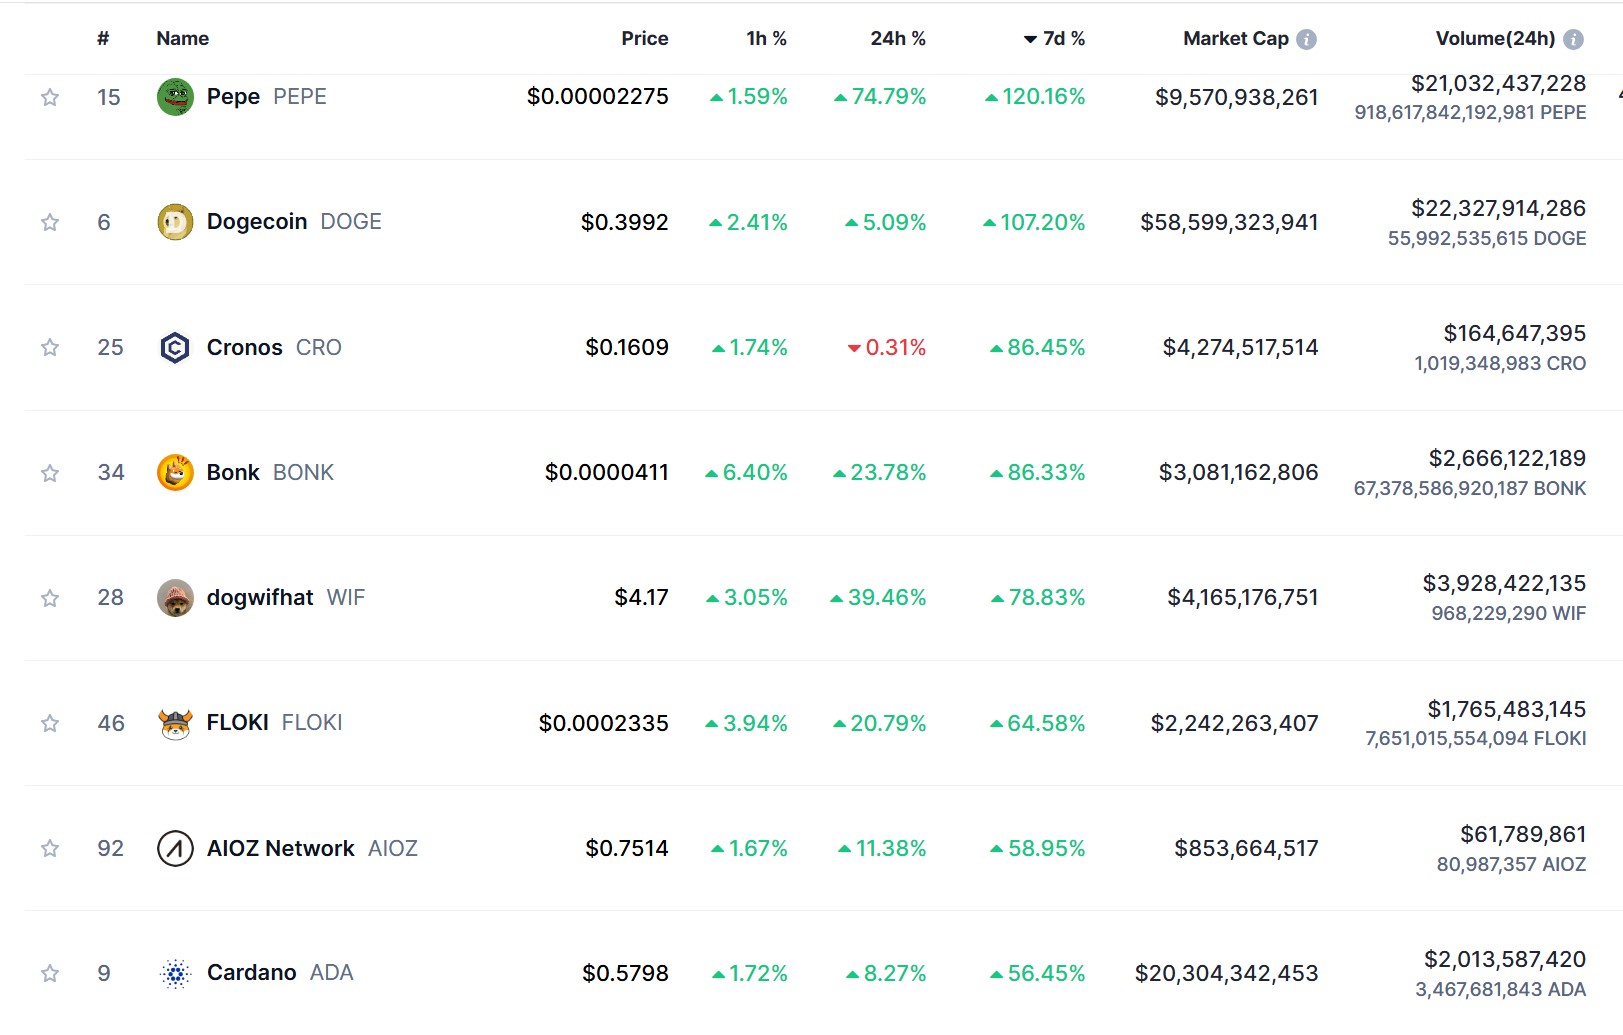Open the Volume(24h) info tooltip icon
The height and width of the screenshot is (1035, 1623).
(1573, 39)
